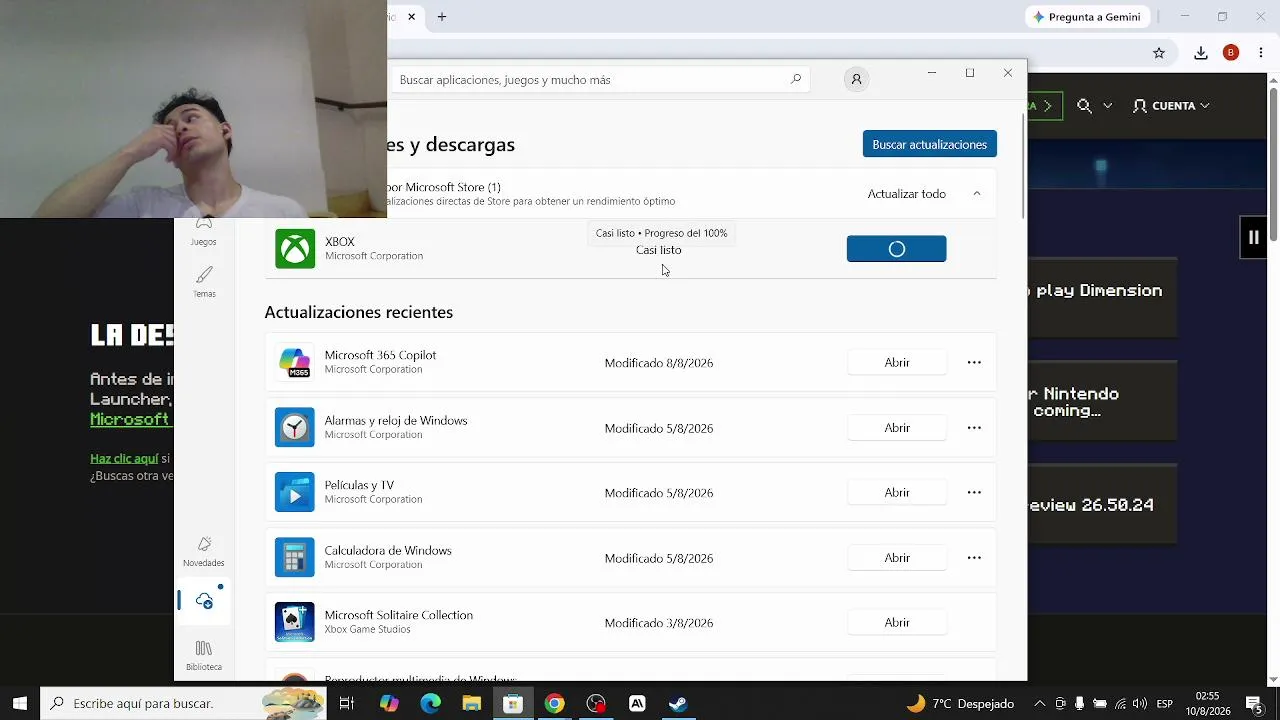Image resolution: width=1280 pixels, height=720 pixels.
Task: Expand the dropdown arrow beside the Minecraft search
Action: 1107,105
